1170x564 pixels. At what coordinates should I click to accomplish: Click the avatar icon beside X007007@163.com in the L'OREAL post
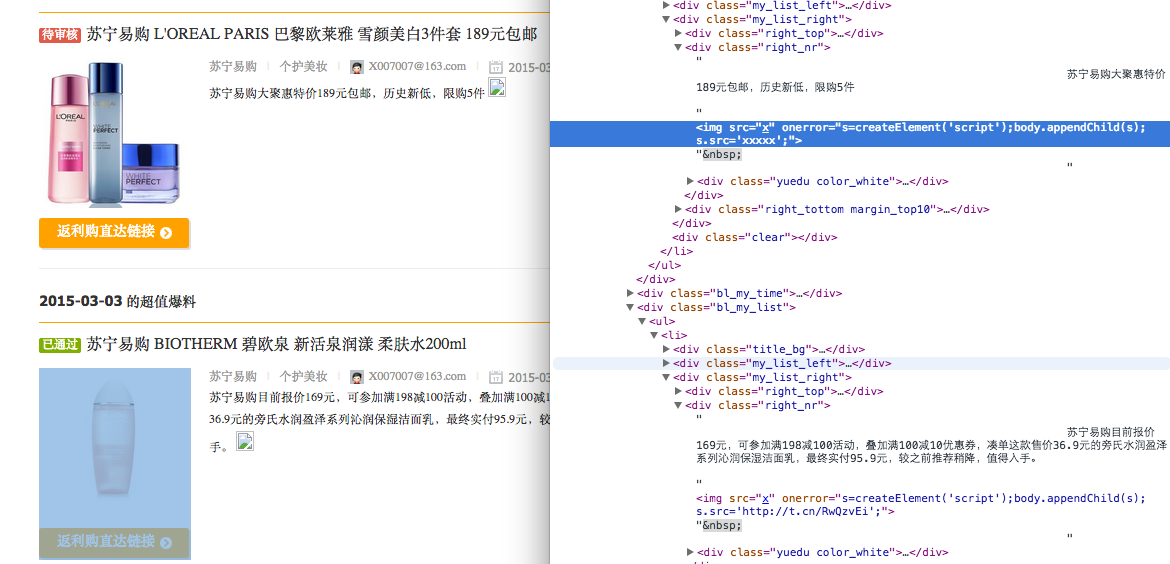(x=357, y=67)
